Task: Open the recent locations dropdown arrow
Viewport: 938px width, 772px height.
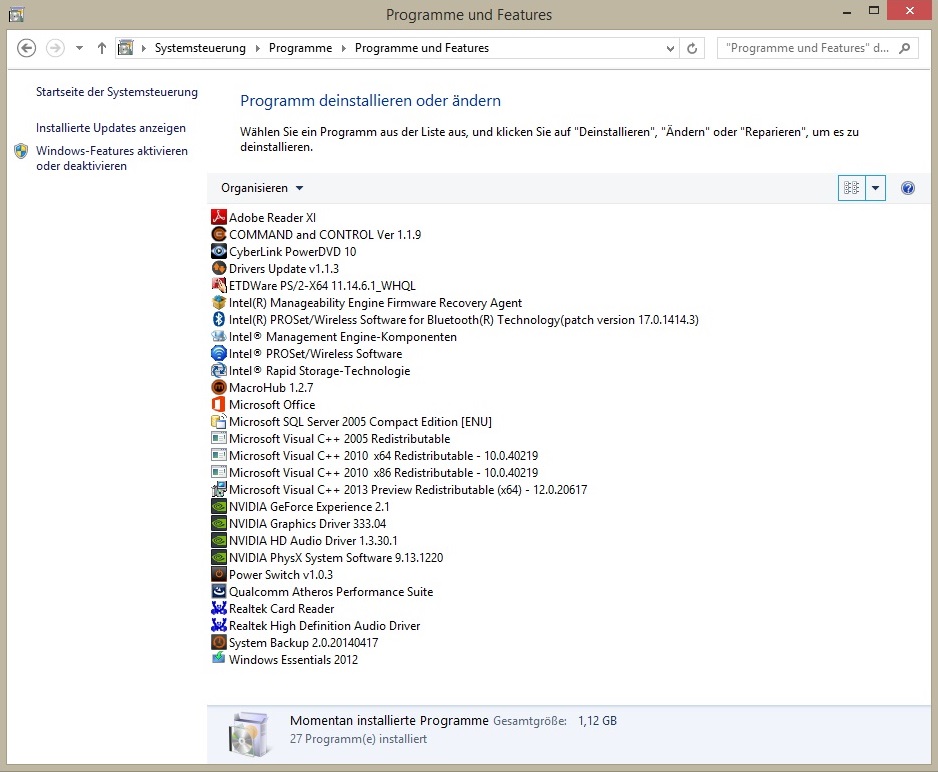Action: coord(79,48)
